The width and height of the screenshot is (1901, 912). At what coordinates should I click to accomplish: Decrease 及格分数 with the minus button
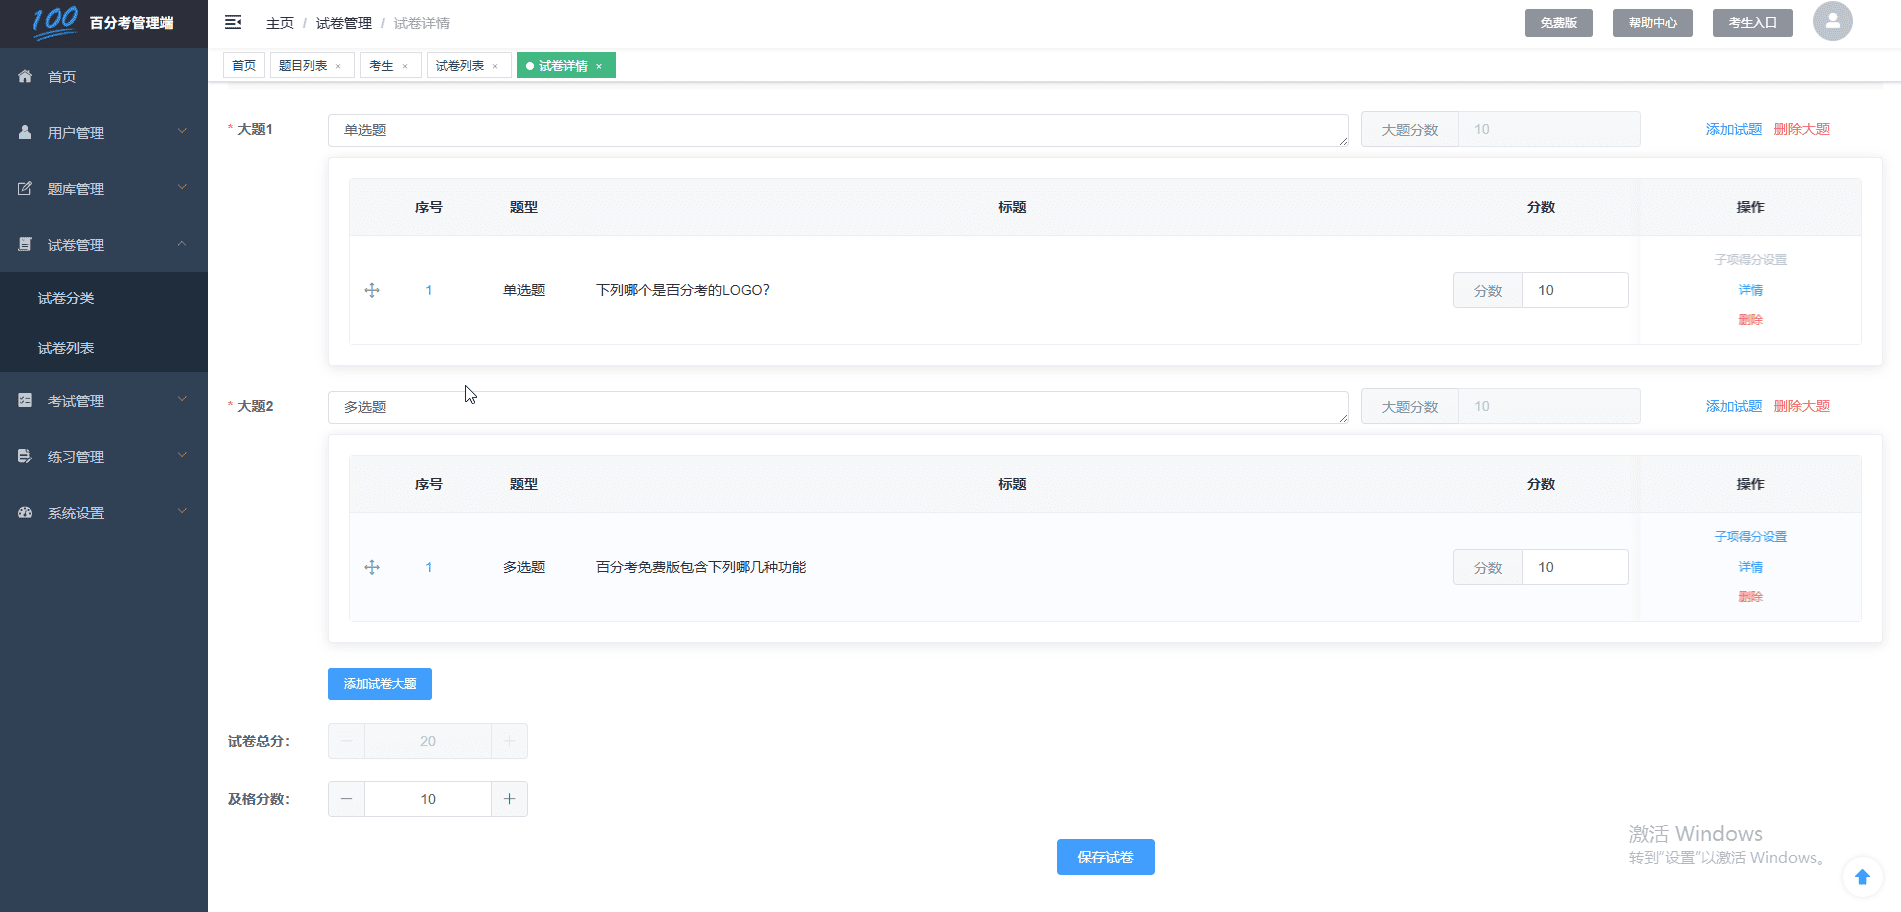[346, 799]
